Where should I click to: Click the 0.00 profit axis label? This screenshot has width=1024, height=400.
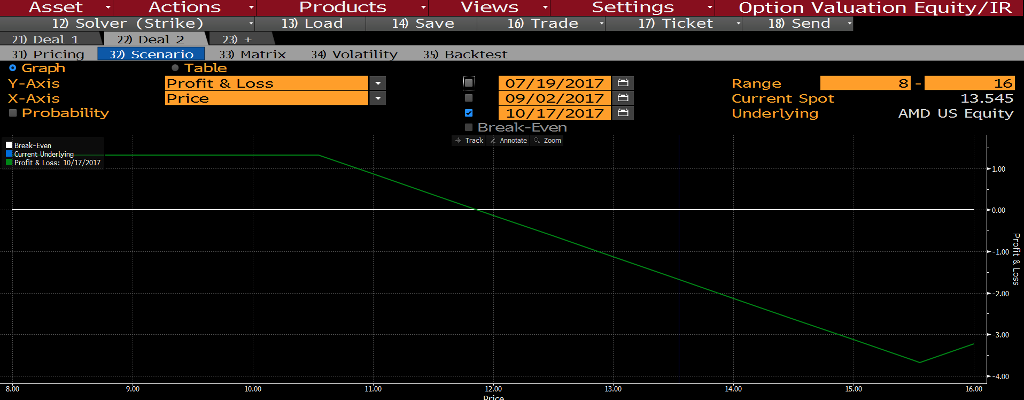(x=997, y=210)
